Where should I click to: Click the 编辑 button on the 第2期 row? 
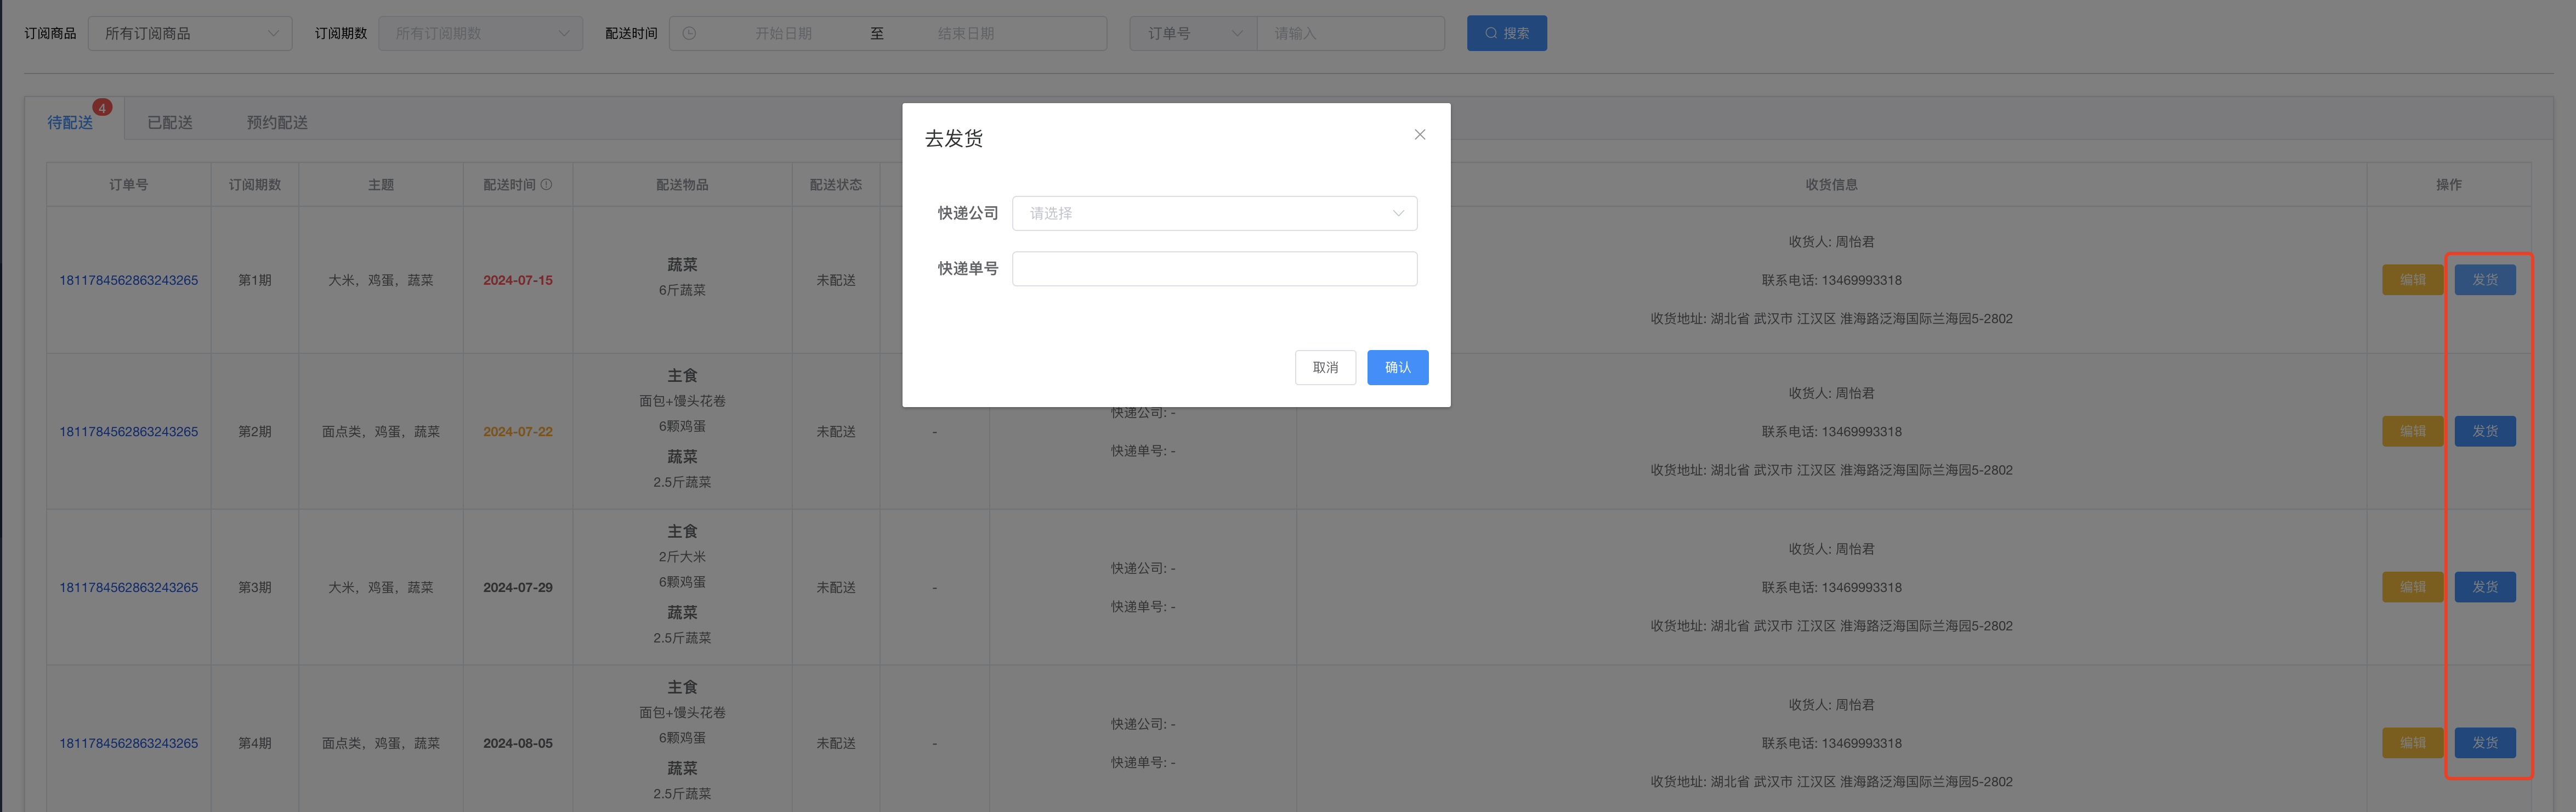pos(2412,431)
